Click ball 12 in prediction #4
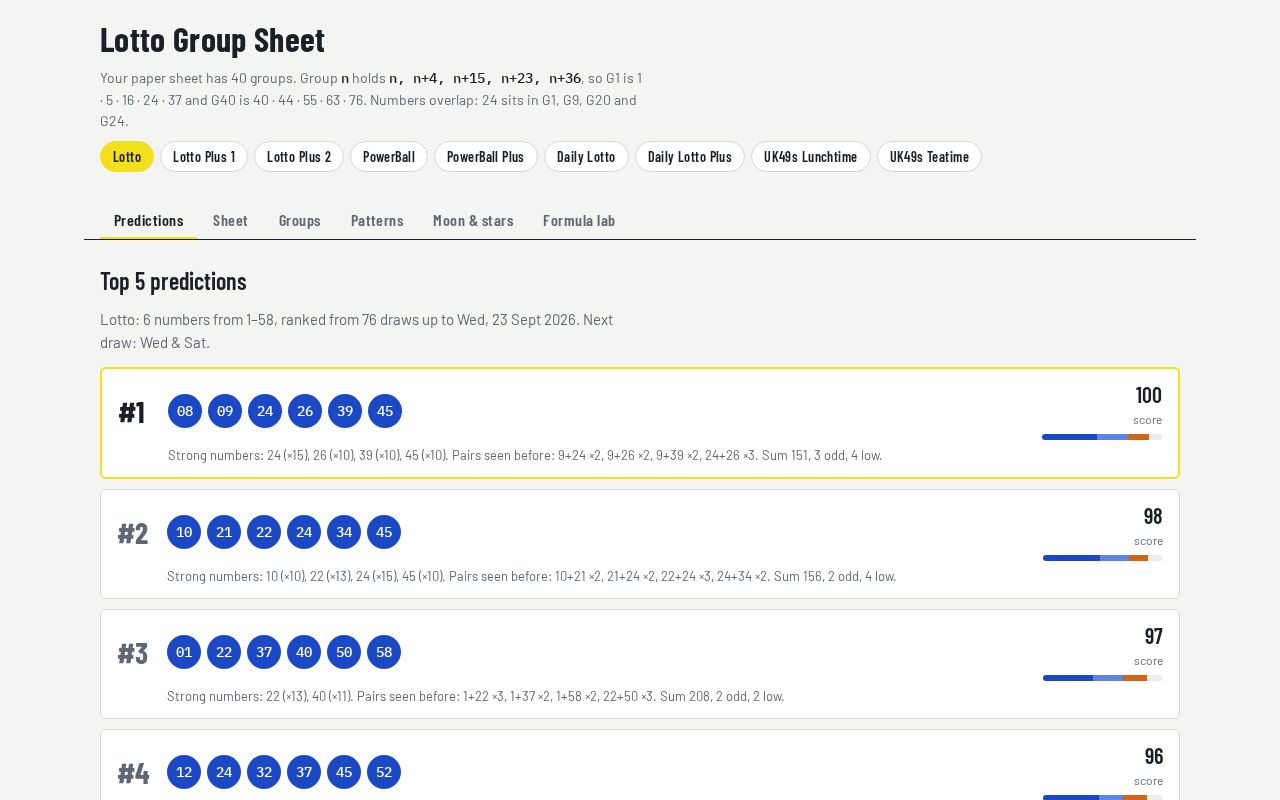 184,772
